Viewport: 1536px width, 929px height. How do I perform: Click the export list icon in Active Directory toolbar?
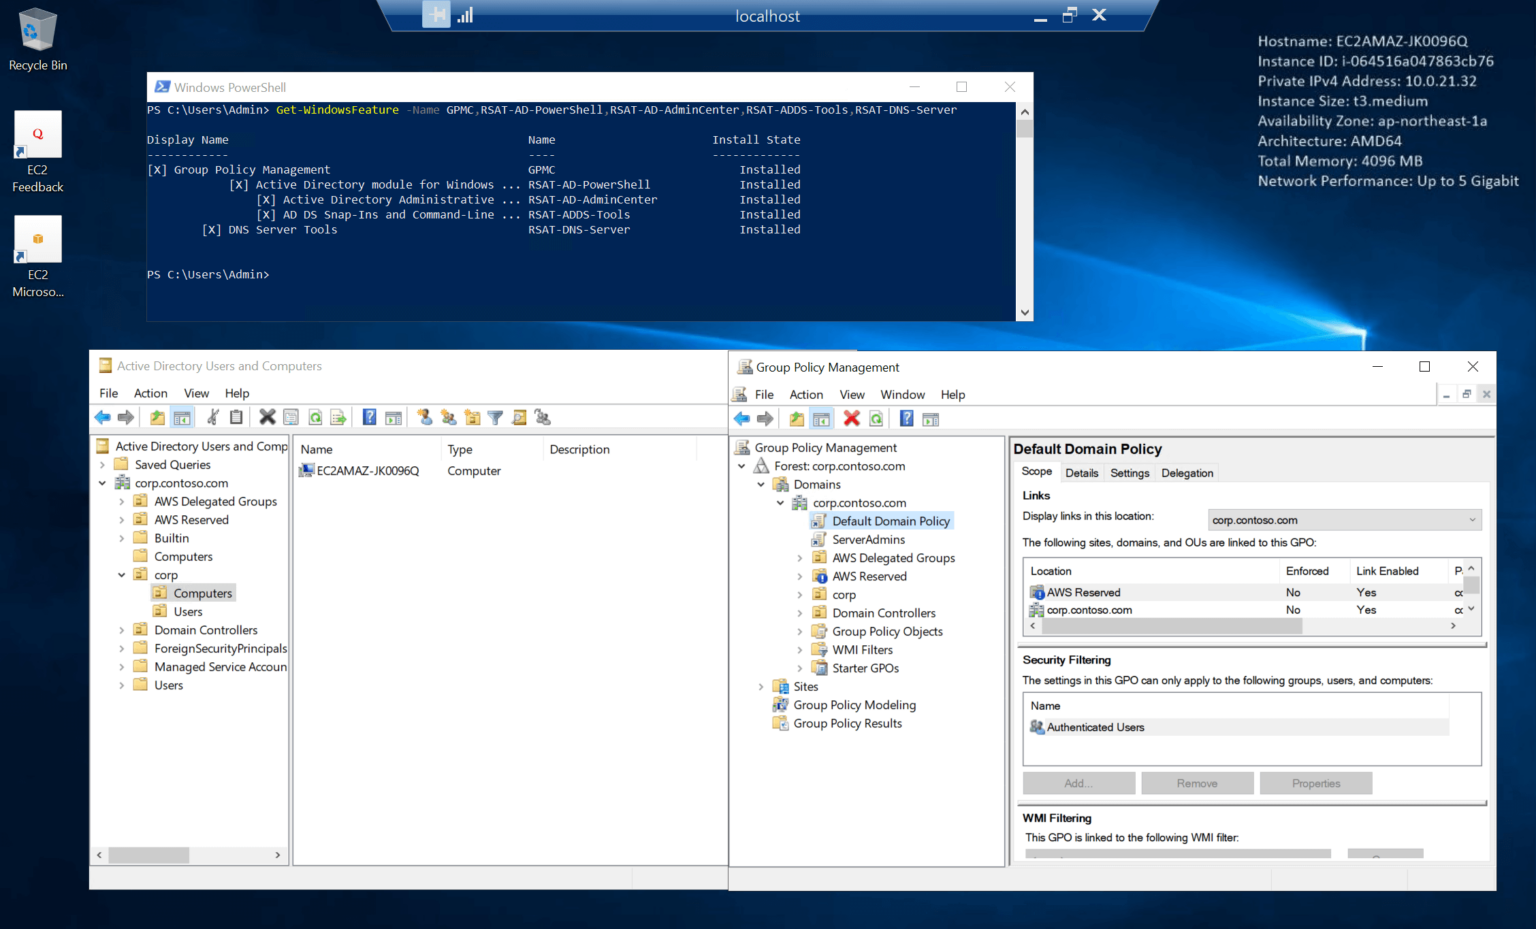pos(338,417)
